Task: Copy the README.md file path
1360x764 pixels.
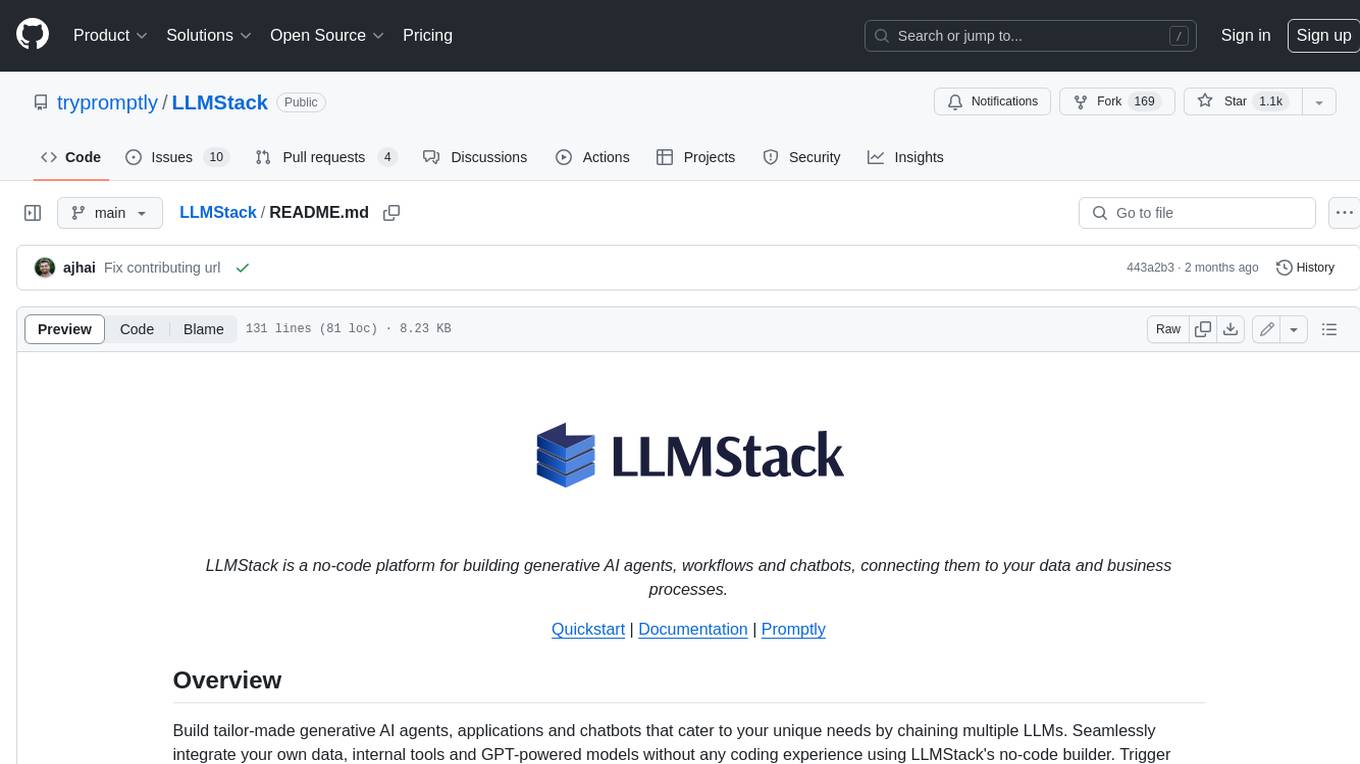Action: 392,212
